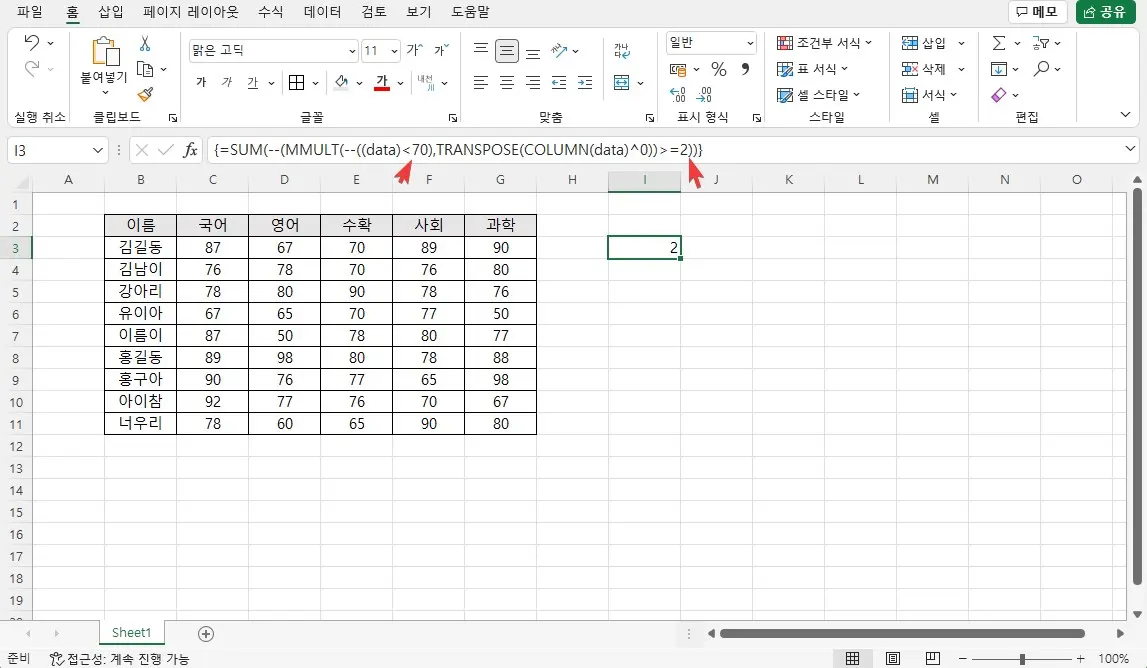Image resolution: width=1147 pixels, height=668 pixels.
Task: Click the zoom slider handle
Action: click(x=1022, y=659)
